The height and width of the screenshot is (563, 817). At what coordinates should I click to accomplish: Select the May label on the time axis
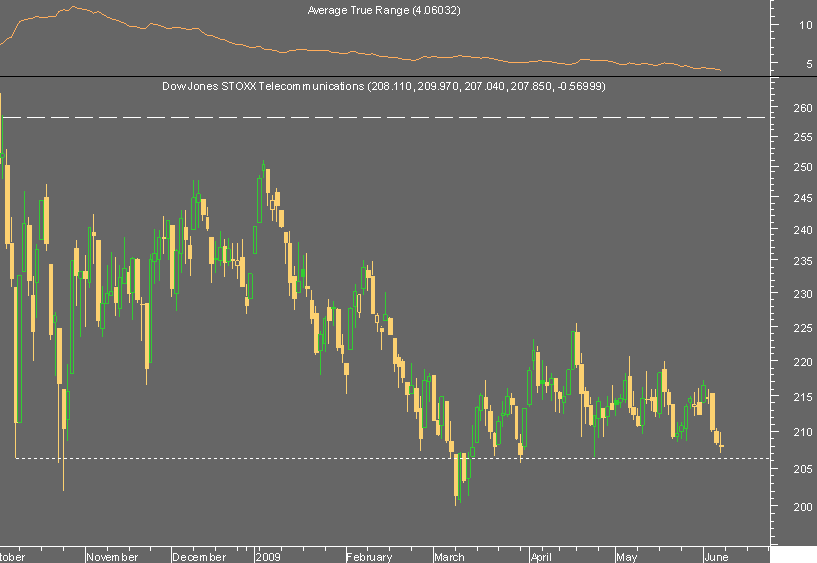pos(627,557)
